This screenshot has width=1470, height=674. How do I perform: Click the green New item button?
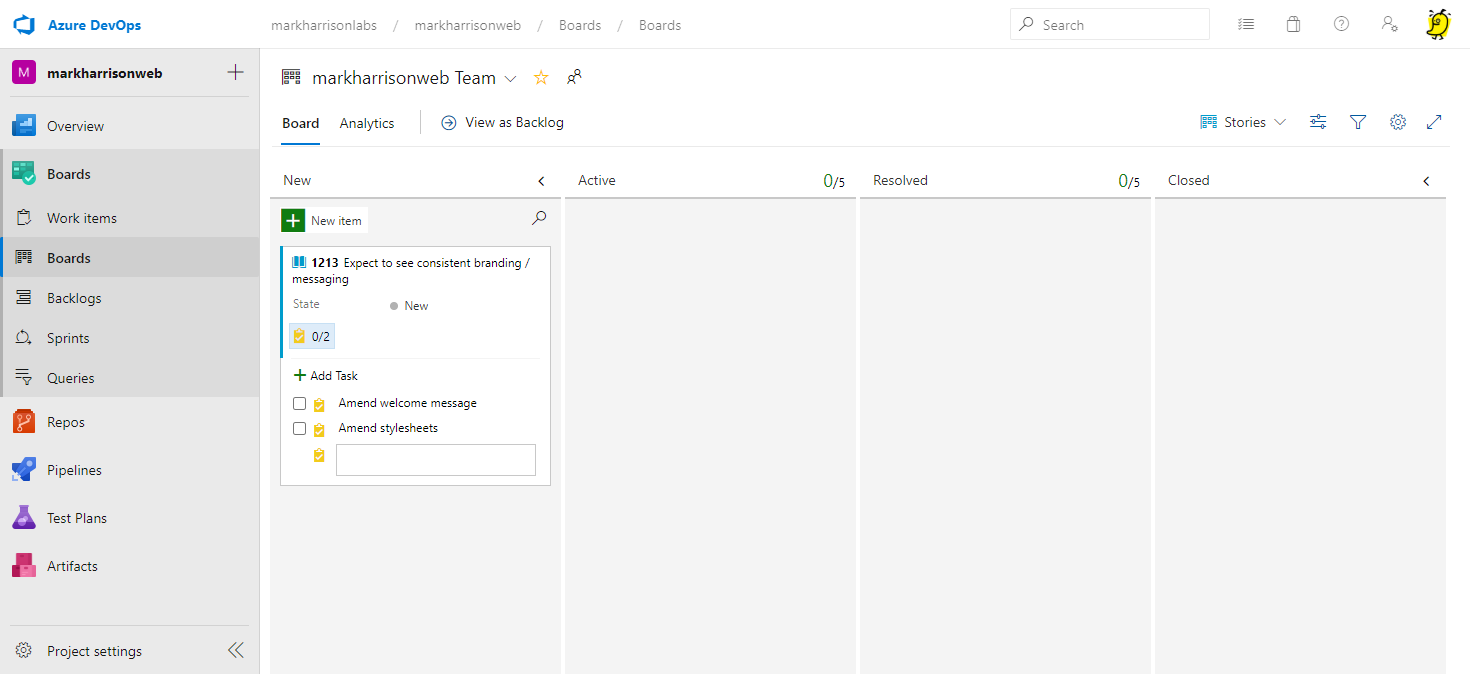324,221
